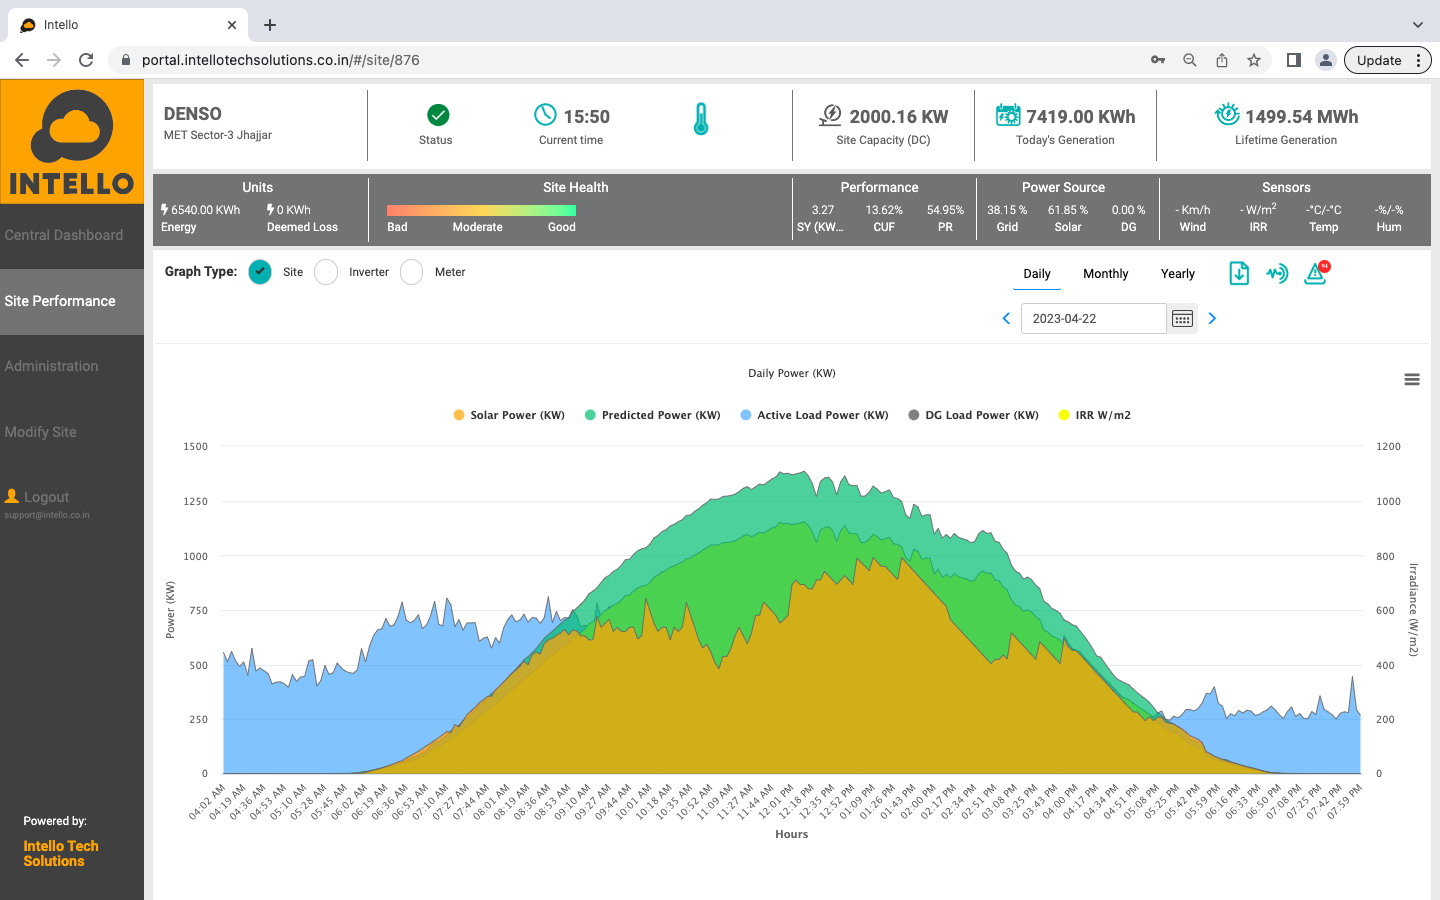
Task: Open alerts via the warning triangle icon
Action: 1313,273
